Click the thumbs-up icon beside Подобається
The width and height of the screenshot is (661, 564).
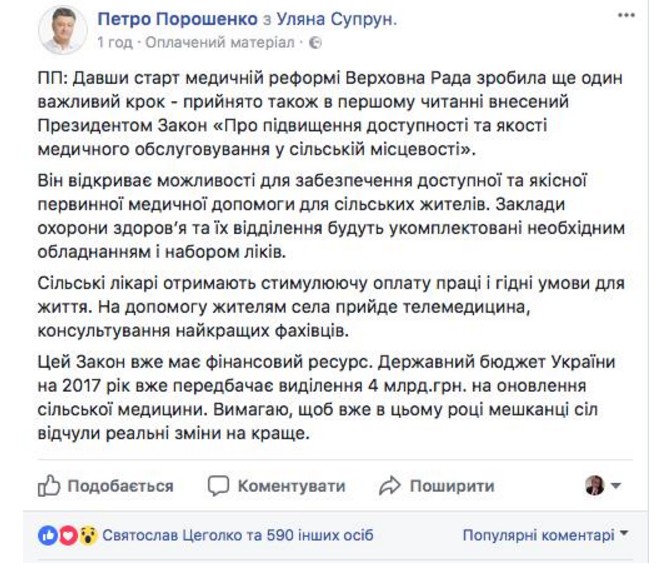(x=49, y=486)
